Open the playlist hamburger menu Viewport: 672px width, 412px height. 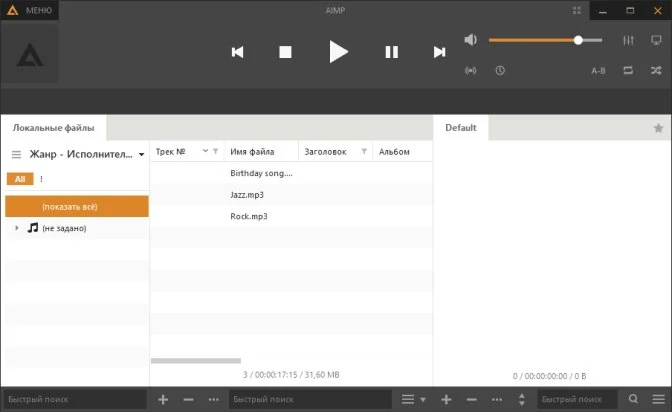pos(658,400)
